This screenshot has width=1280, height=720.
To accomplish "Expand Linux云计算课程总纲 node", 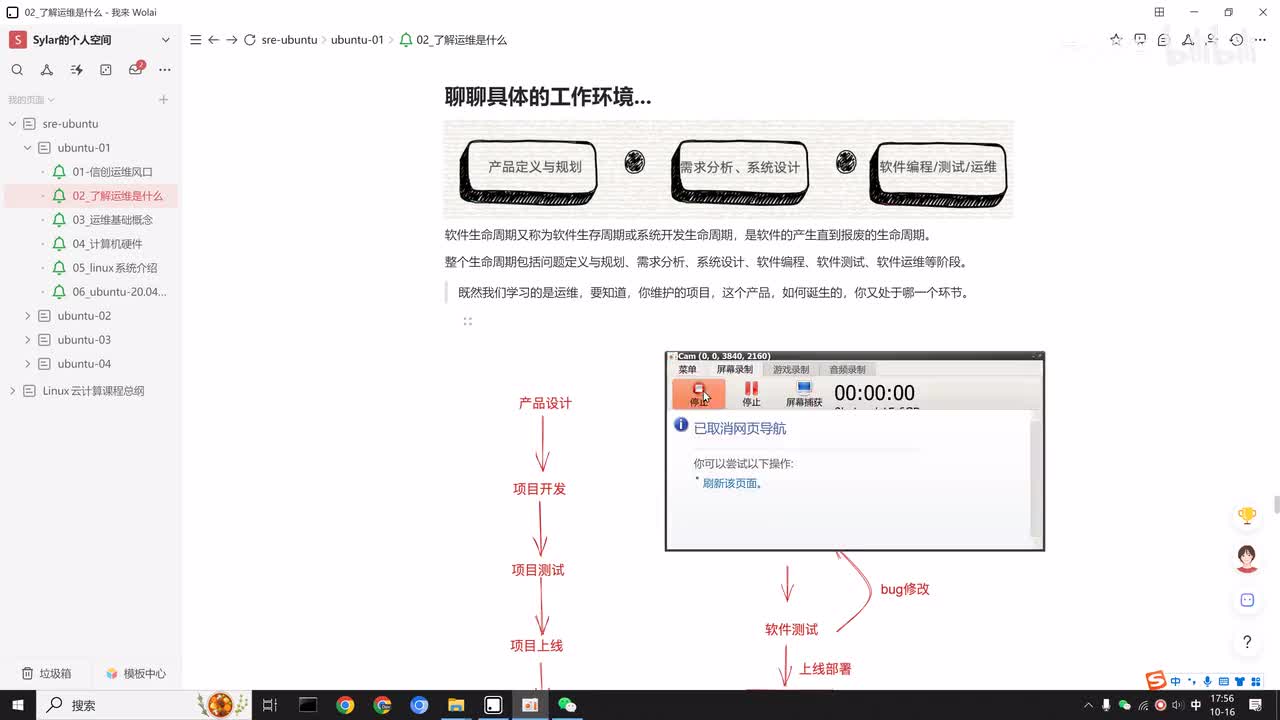I will tap(12, 391).
